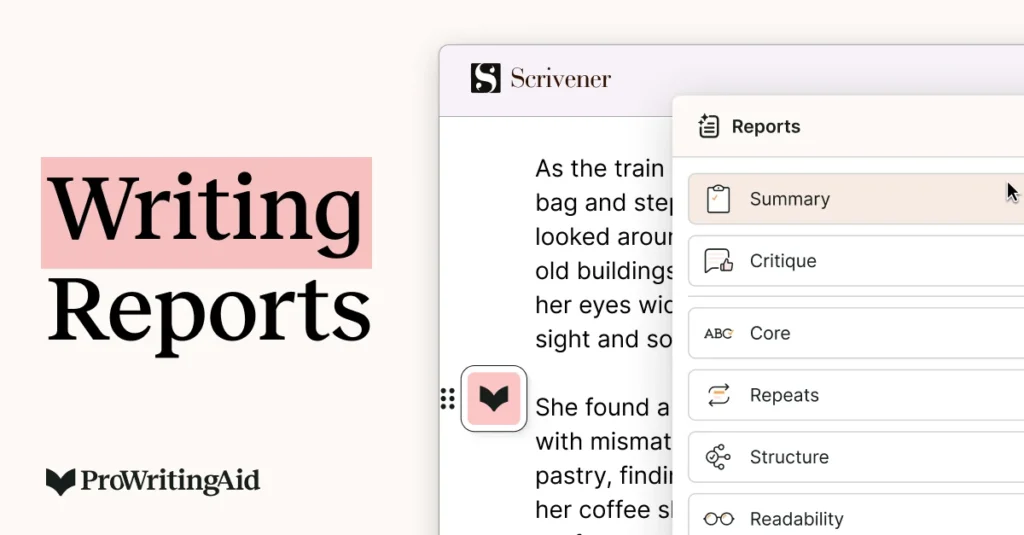The image size is (1024, 535).
Task: Click the paragraph starting "She found a"
Action: [x=603, y=458]
